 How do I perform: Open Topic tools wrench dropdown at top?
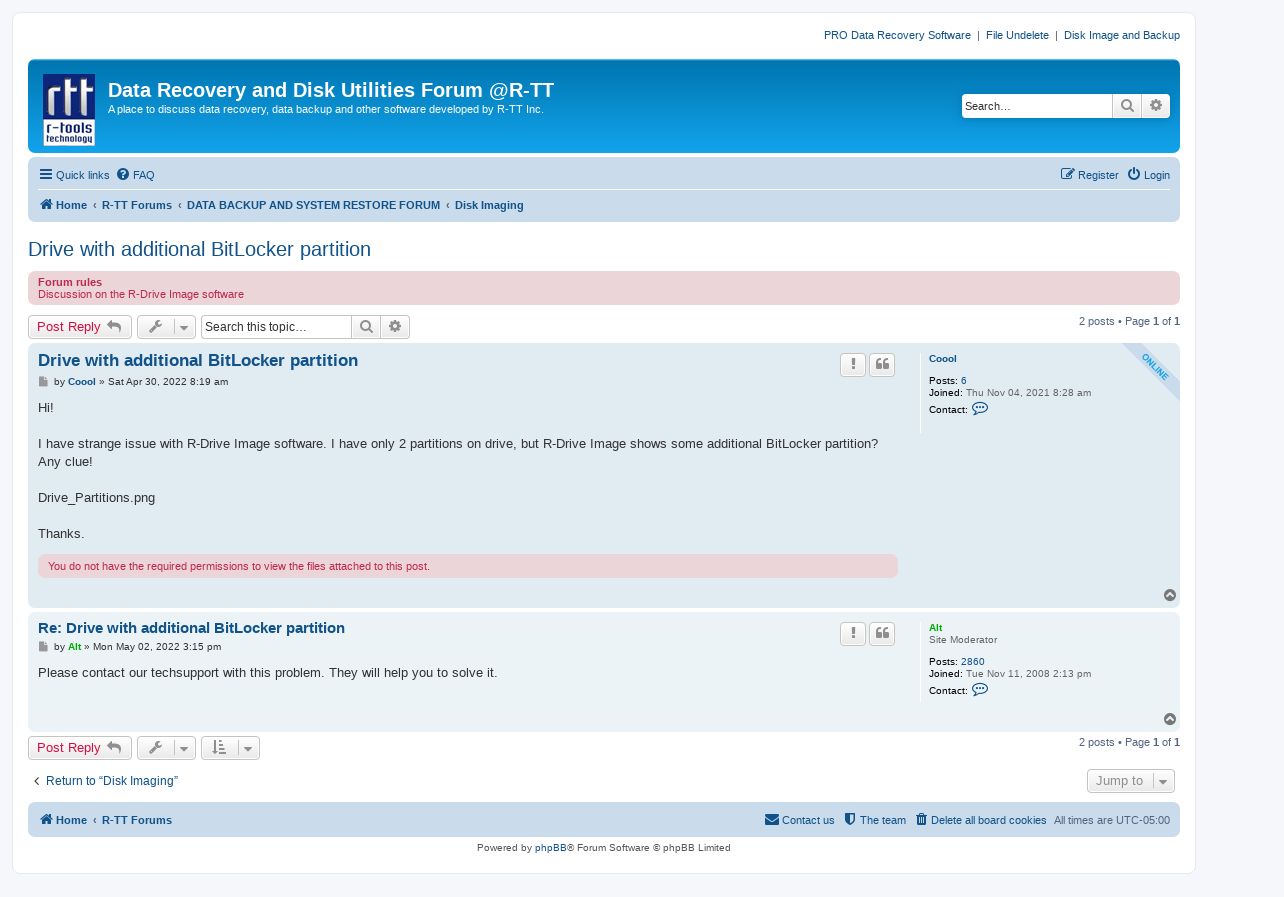coord(166,327)
